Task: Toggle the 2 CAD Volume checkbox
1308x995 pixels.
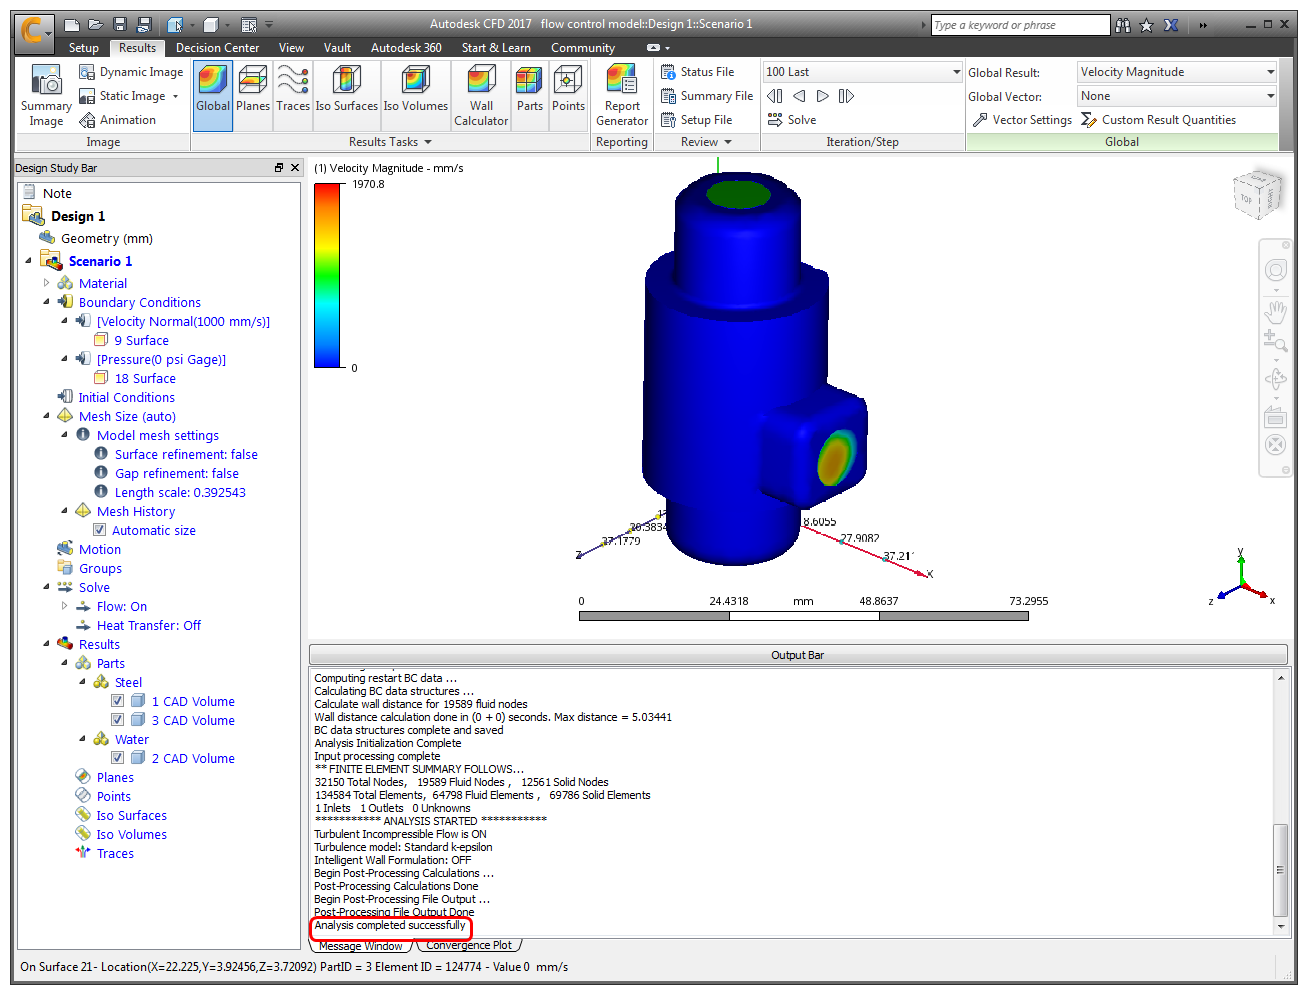Action: click(x=118, y=758)
